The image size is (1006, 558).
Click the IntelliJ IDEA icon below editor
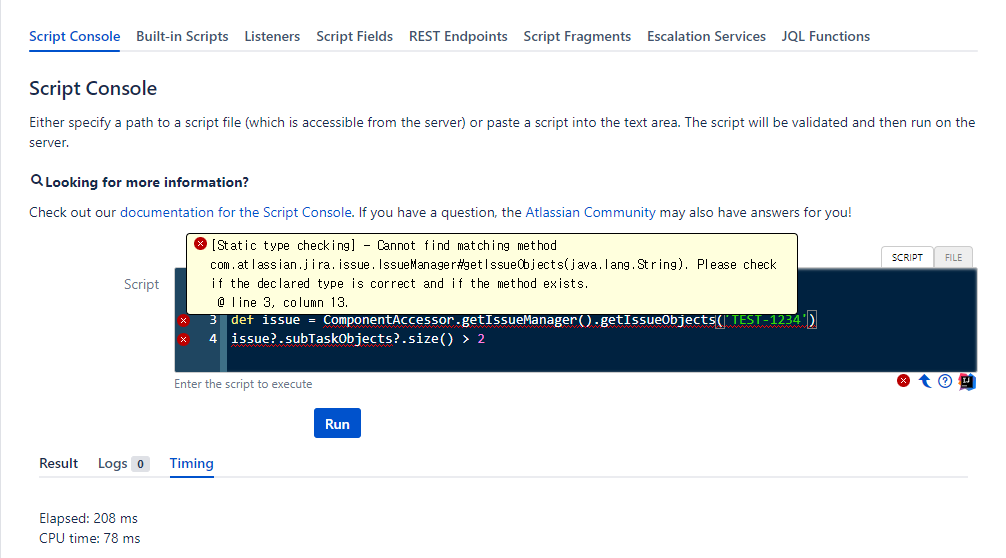(x=966, y=381)
